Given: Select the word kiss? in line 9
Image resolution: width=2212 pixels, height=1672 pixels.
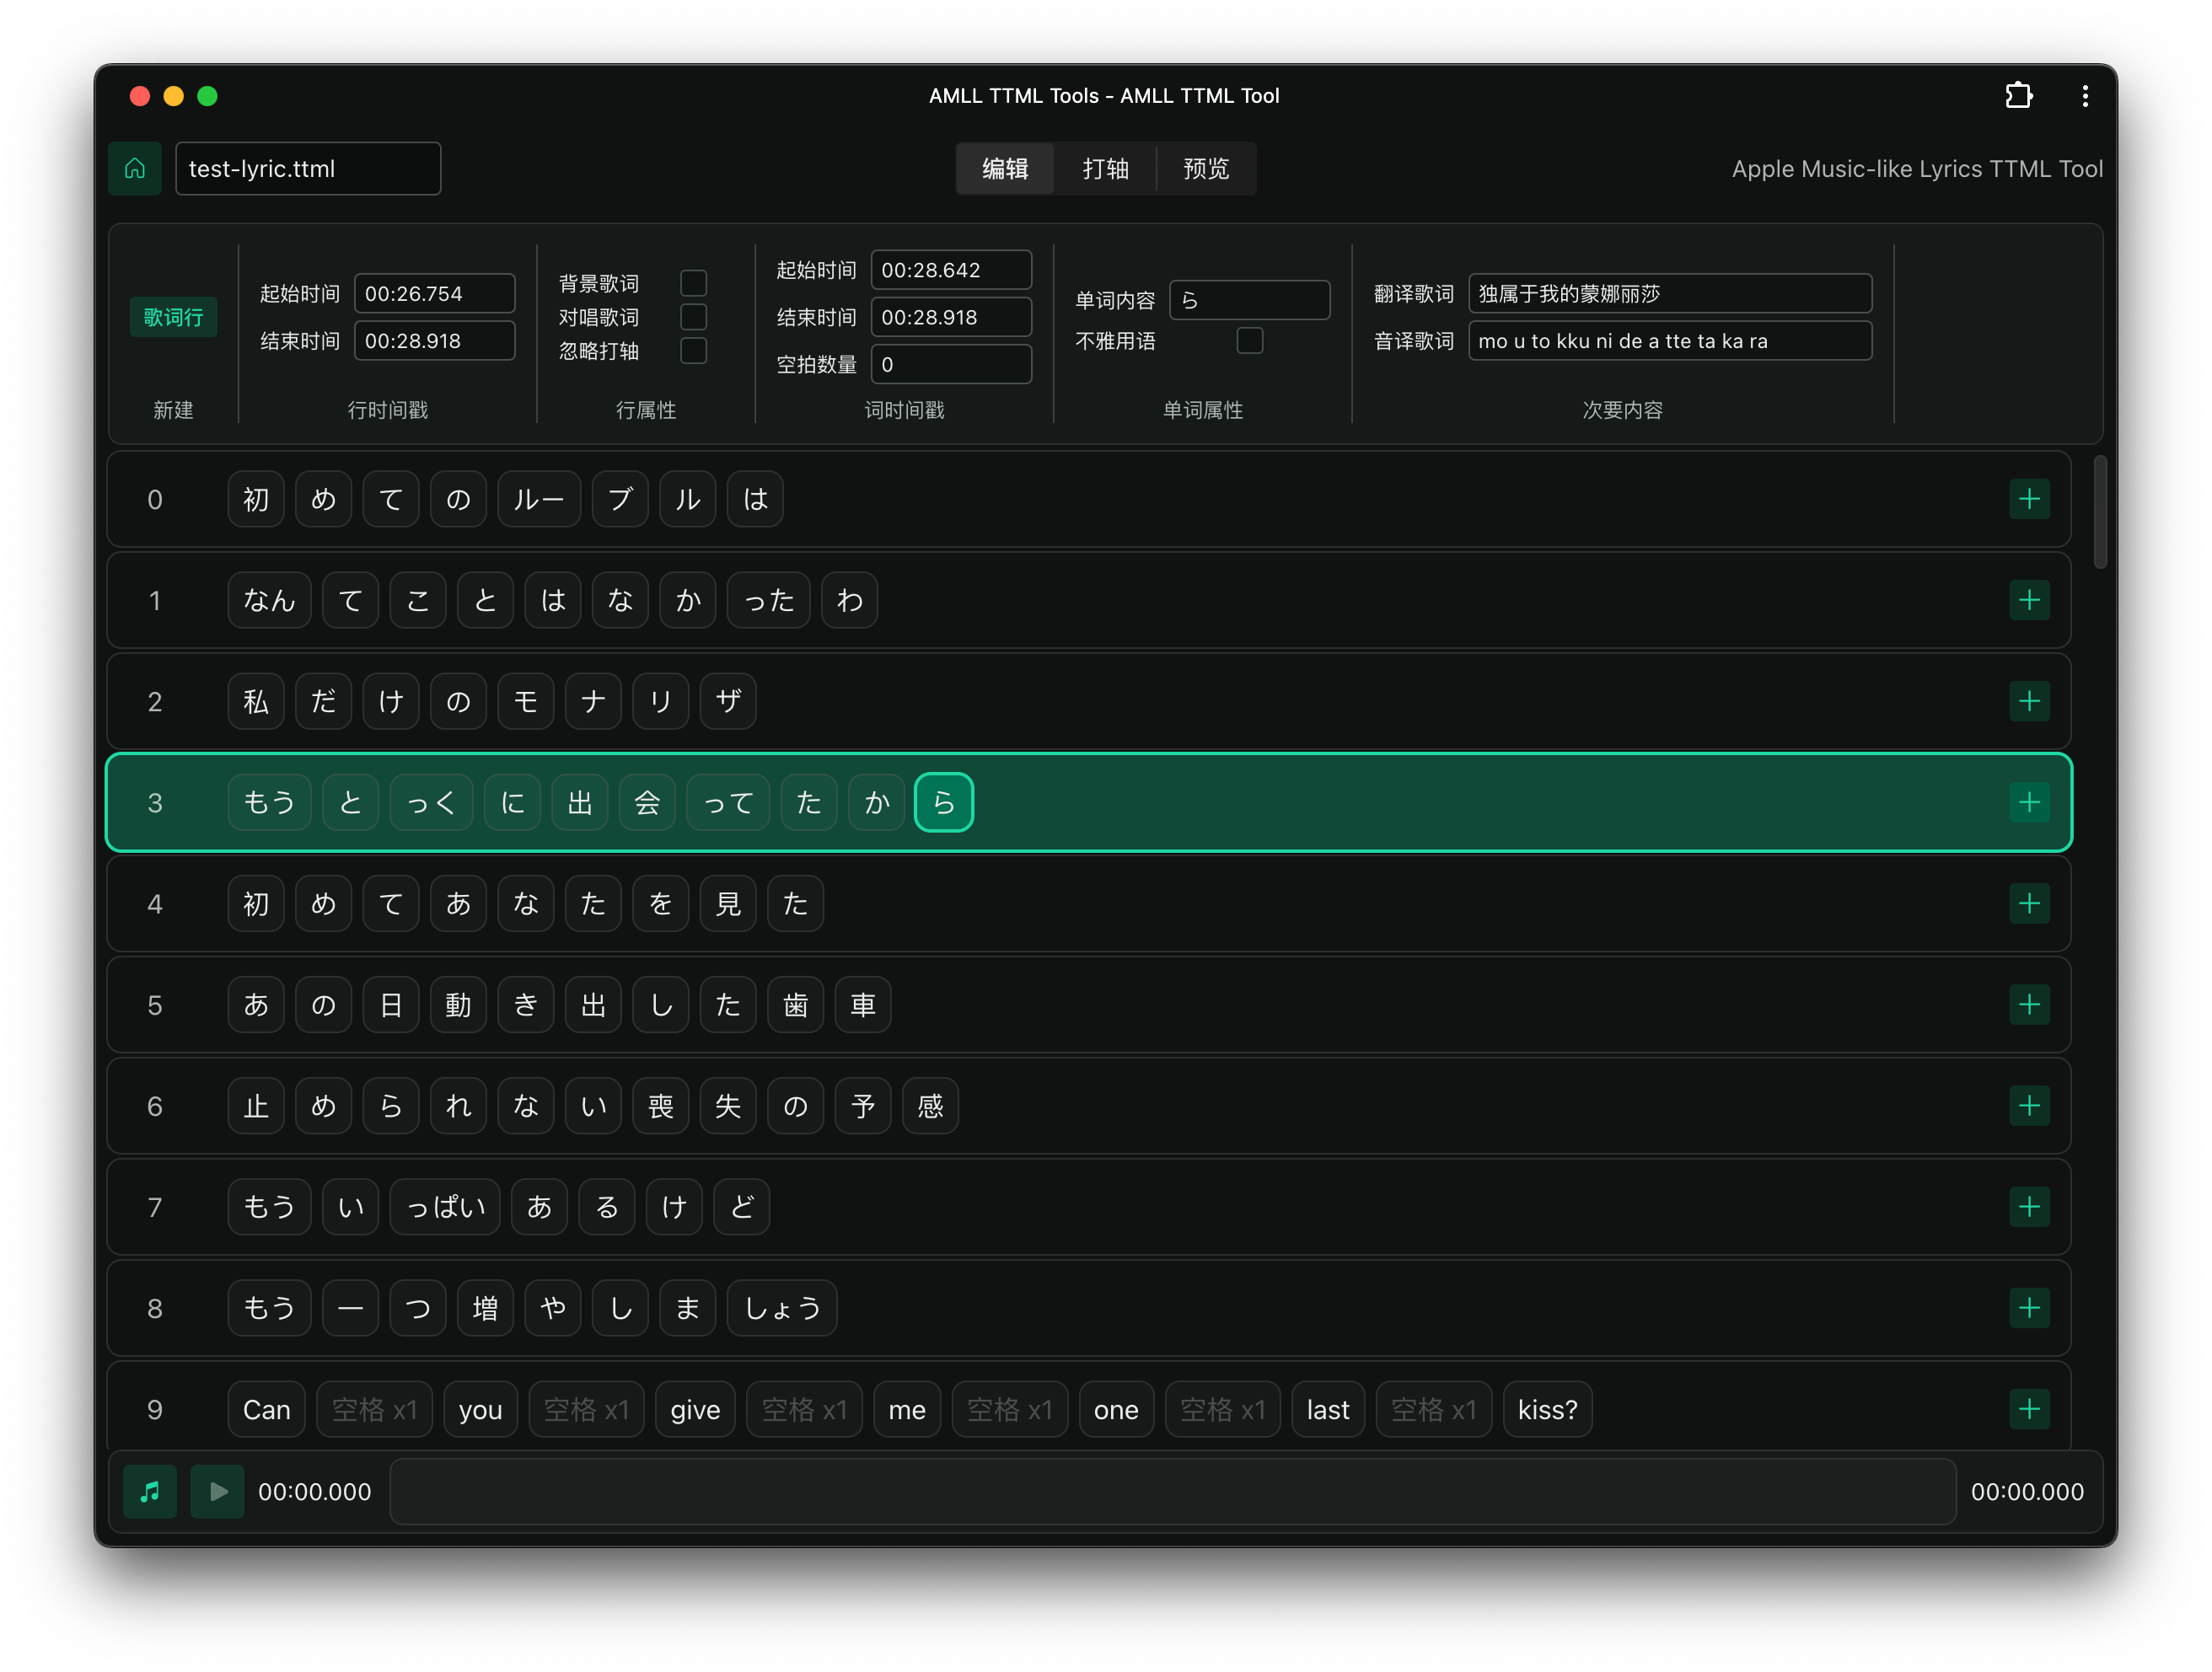Looking at the screenshot, I should (1547, 1408).
